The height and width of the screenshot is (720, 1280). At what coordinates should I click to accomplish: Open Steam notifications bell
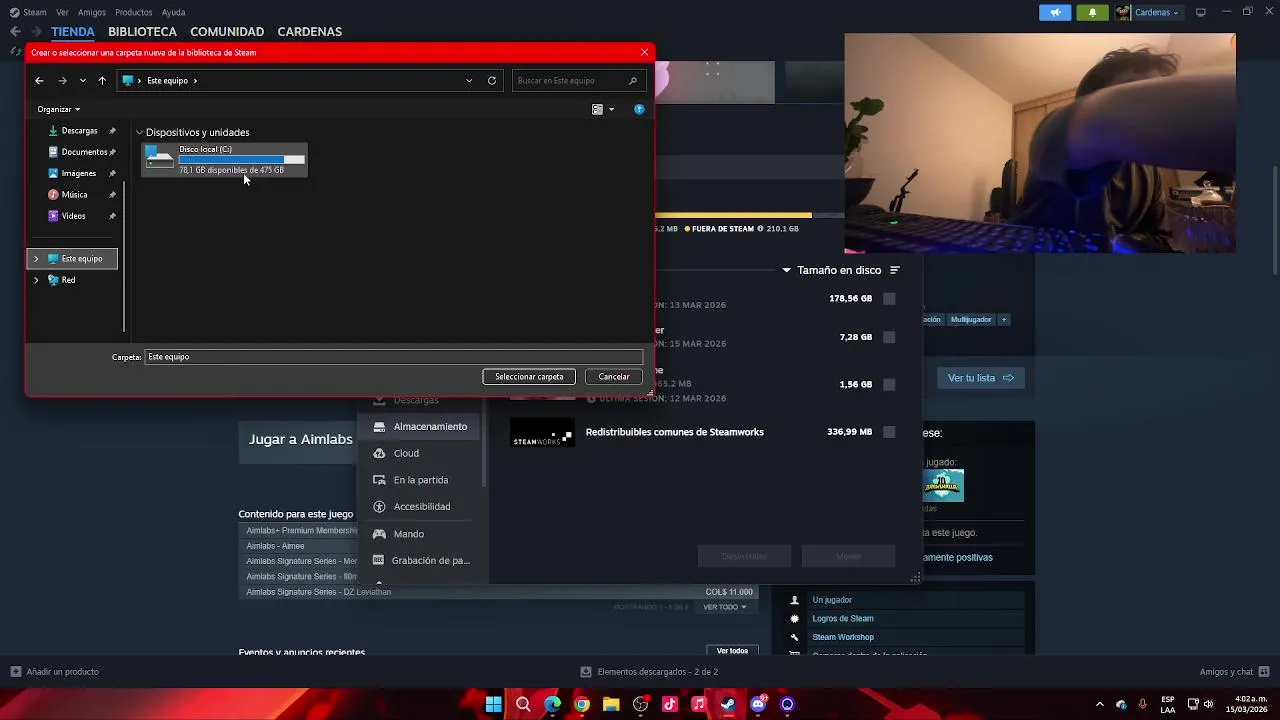(x=1092, y=12)
